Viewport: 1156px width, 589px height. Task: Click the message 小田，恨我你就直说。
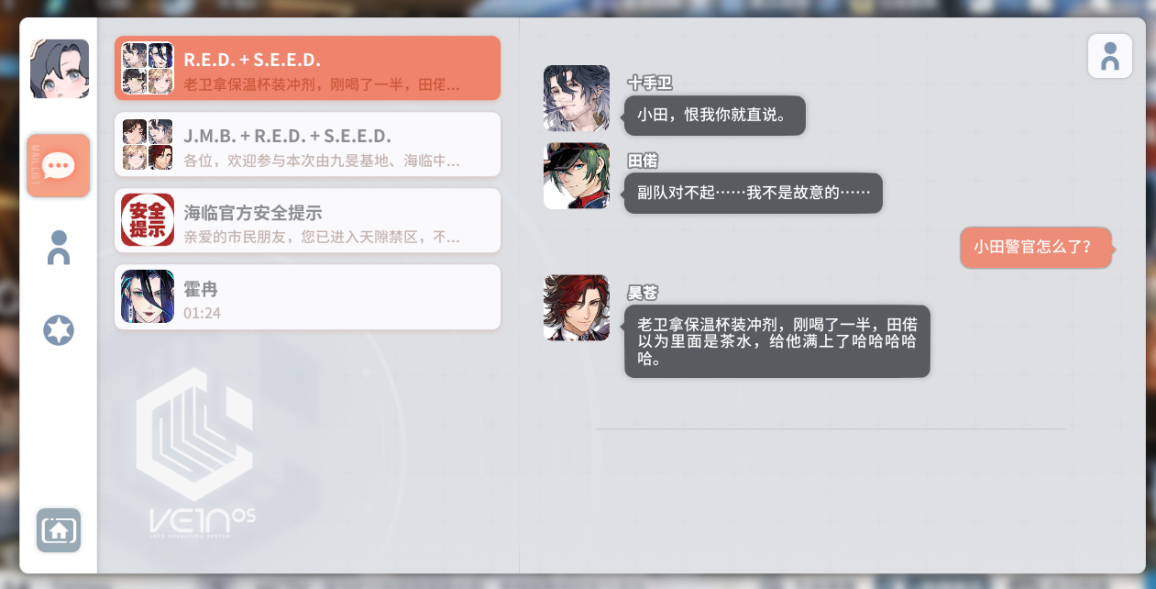714,116
